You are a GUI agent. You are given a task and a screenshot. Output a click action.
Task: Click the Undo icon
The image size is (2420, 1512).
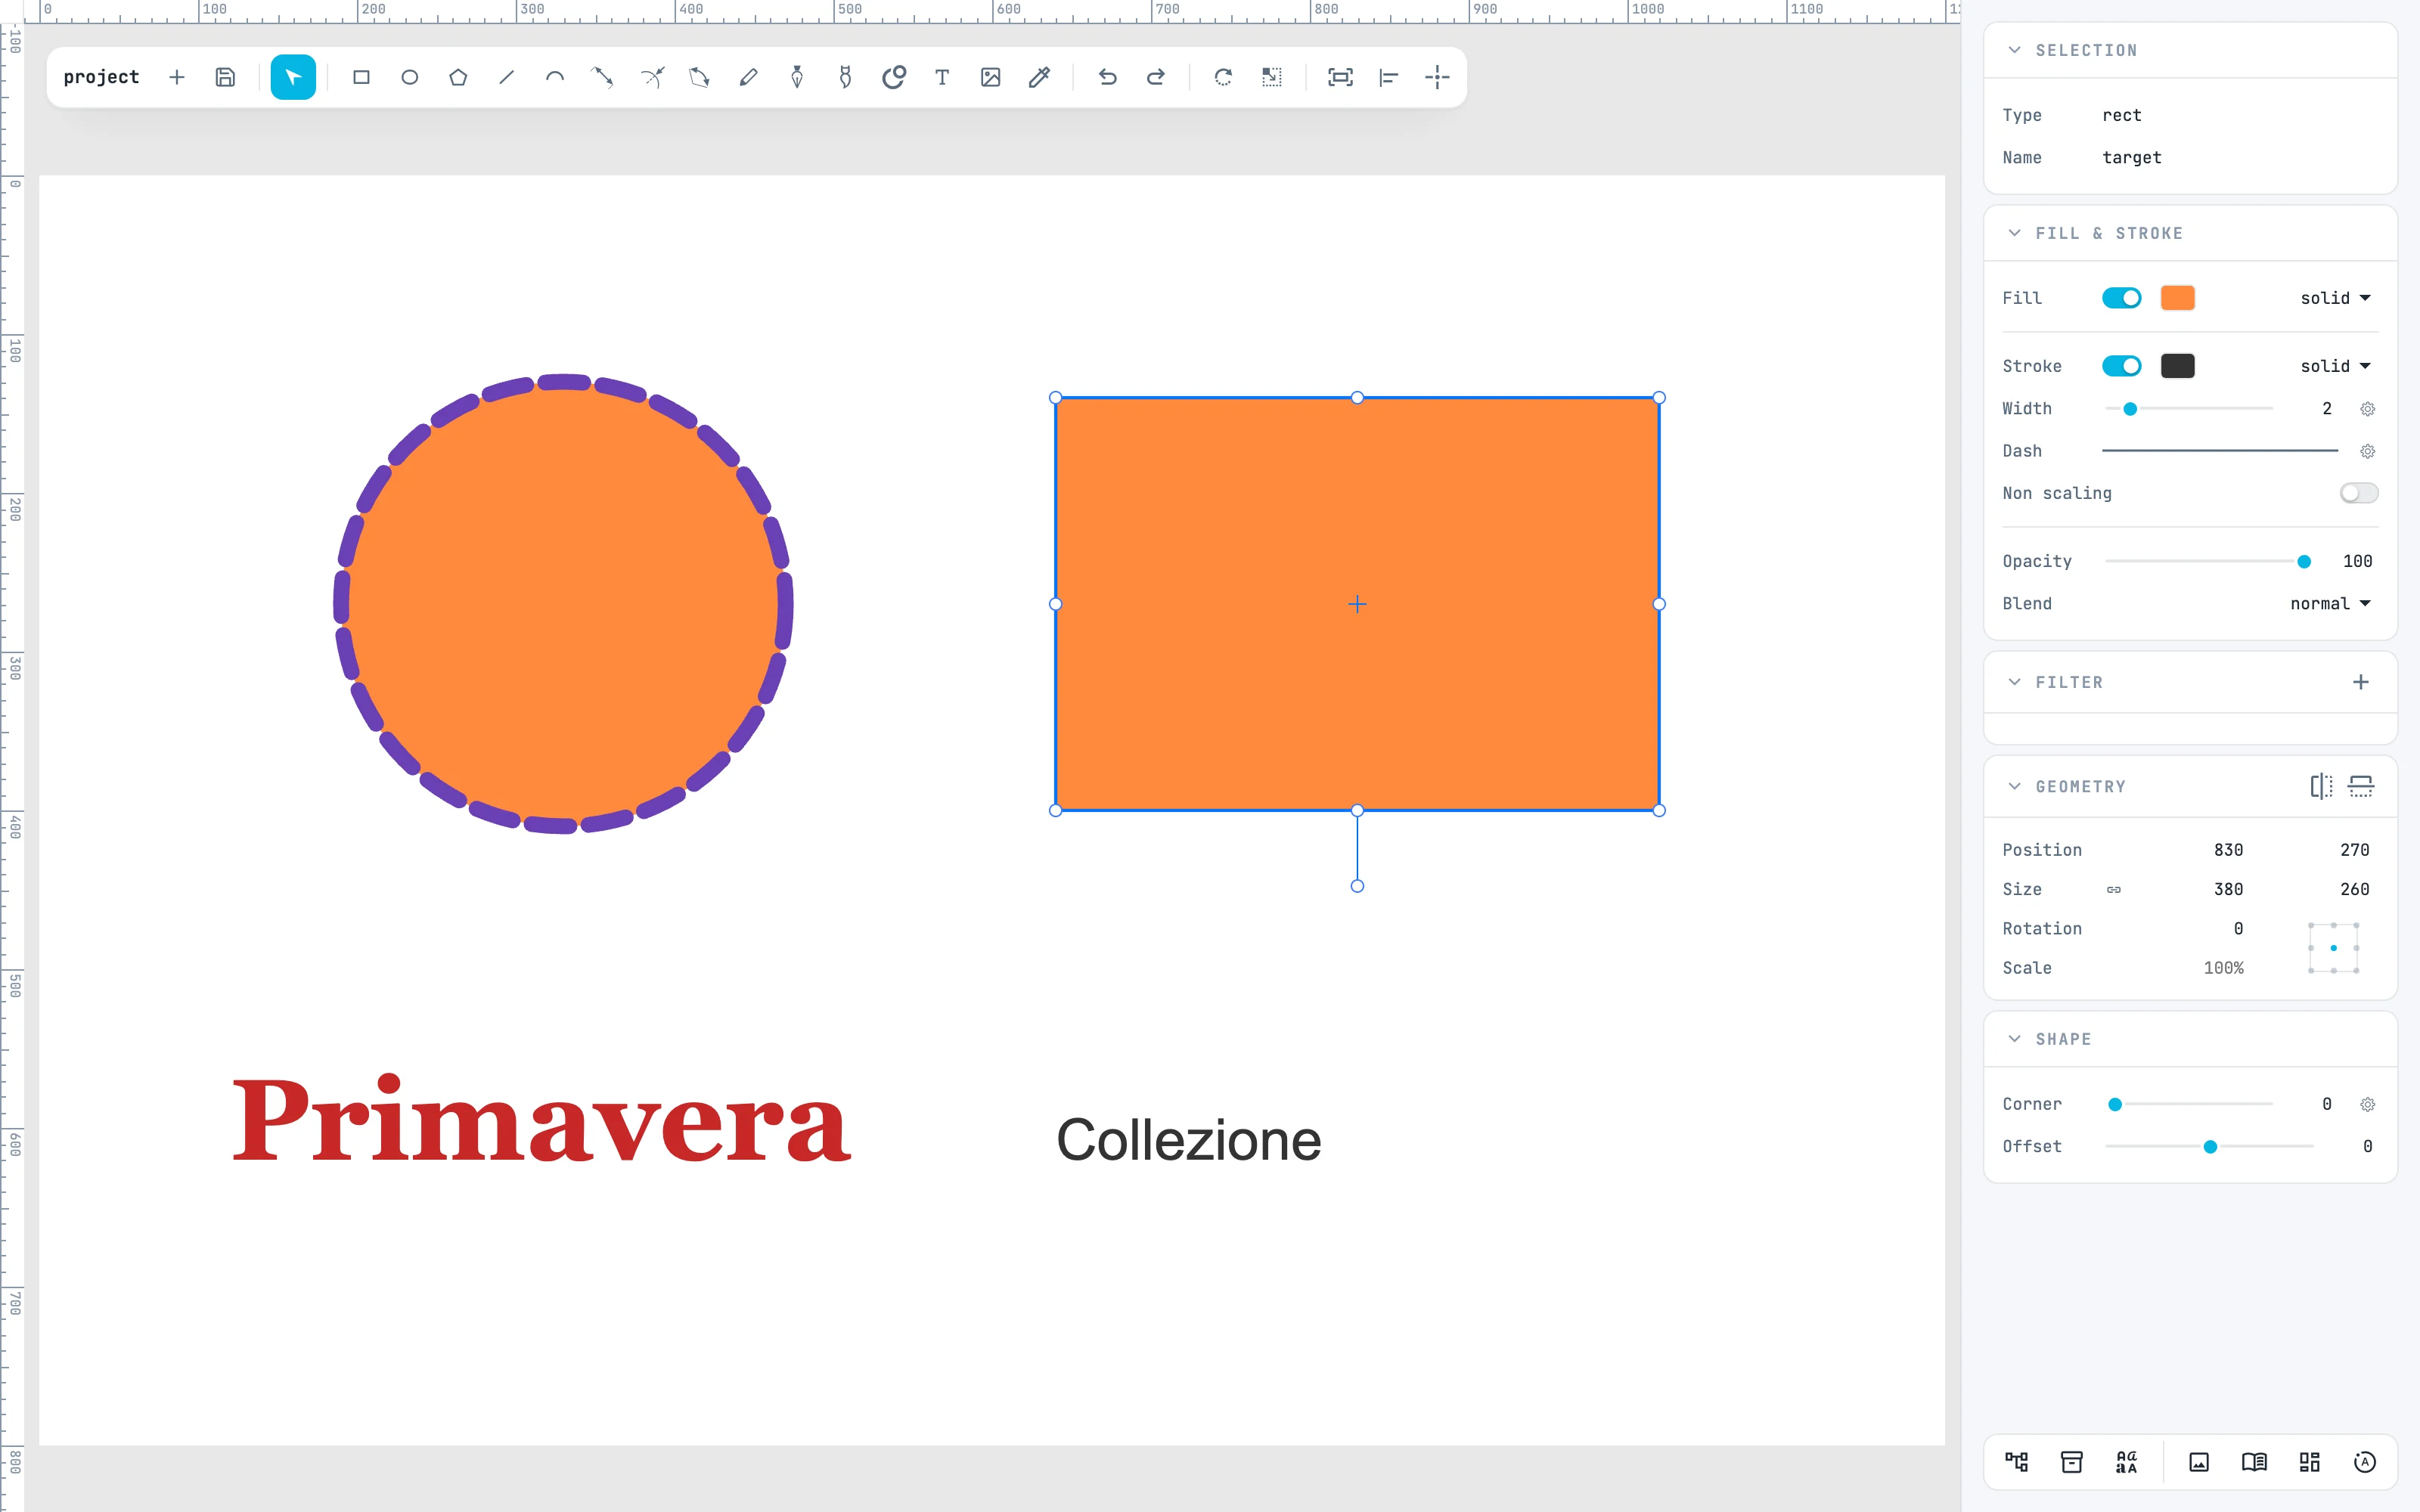coord(1107,77)
